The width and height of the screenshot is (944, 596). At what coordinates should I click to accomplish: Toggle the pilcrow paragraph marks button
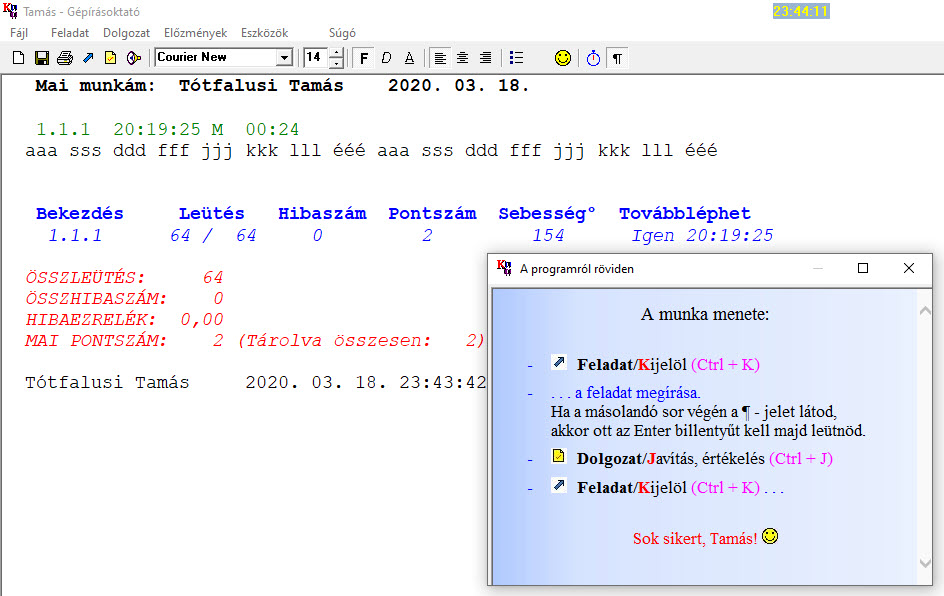tap(617, 58)
